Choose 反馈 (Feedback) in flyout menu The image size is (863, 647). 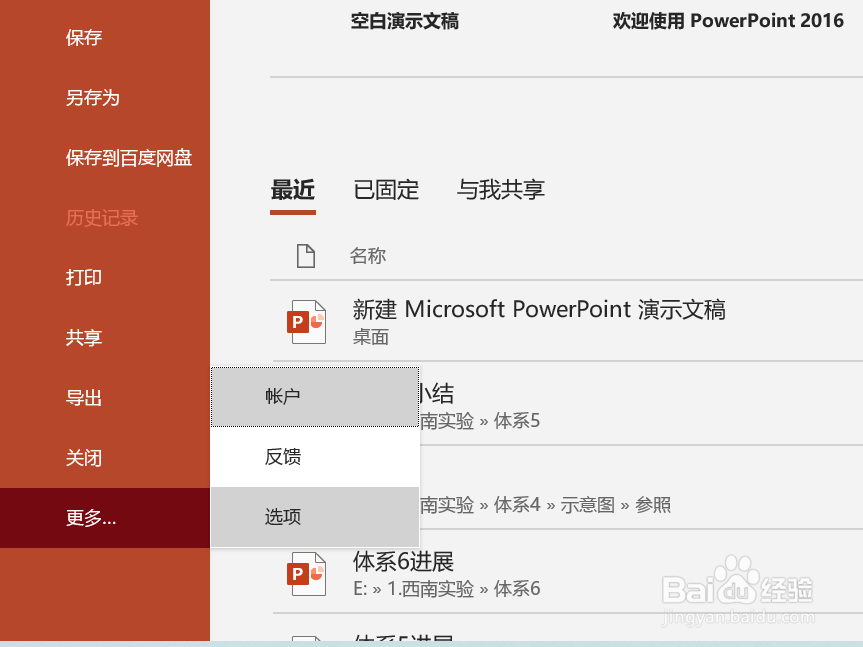pyautogui.click(x=315, y=457)
